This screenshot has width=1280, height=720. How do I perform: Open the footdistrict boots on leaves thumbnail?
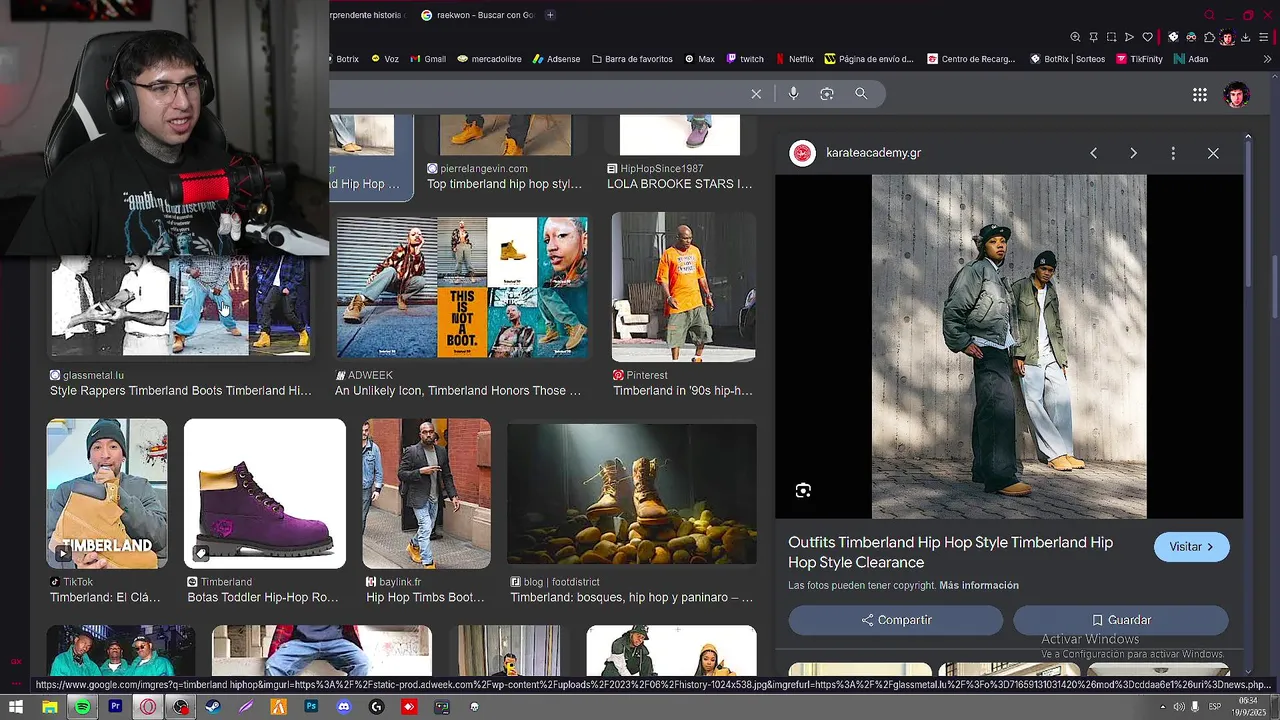(632, 494)
